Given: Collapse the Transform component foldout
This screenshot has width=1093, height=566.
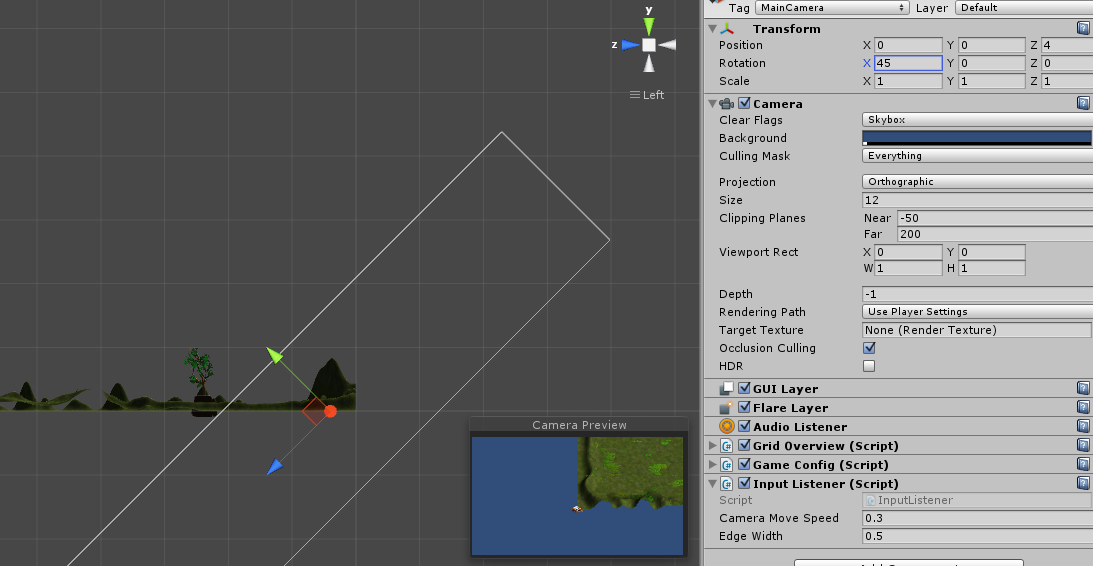Looking at the screenshot, I should (x=712, y=29).
